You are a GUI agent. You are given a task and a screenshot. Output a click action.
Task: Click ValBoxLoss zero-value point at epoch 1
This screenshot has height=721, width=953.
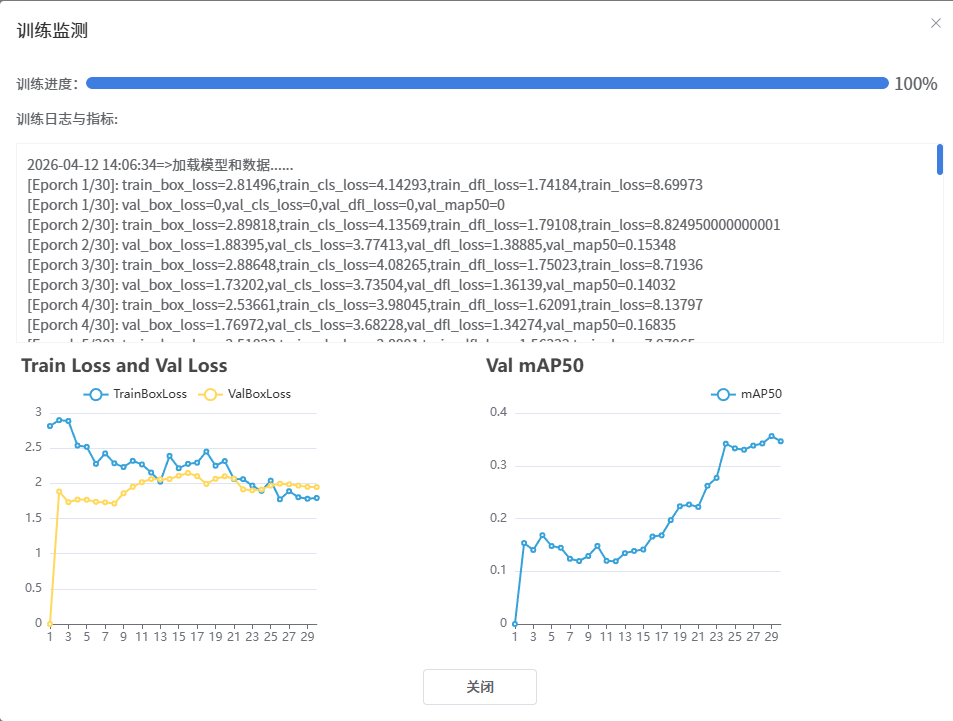(x=50, y=623)
